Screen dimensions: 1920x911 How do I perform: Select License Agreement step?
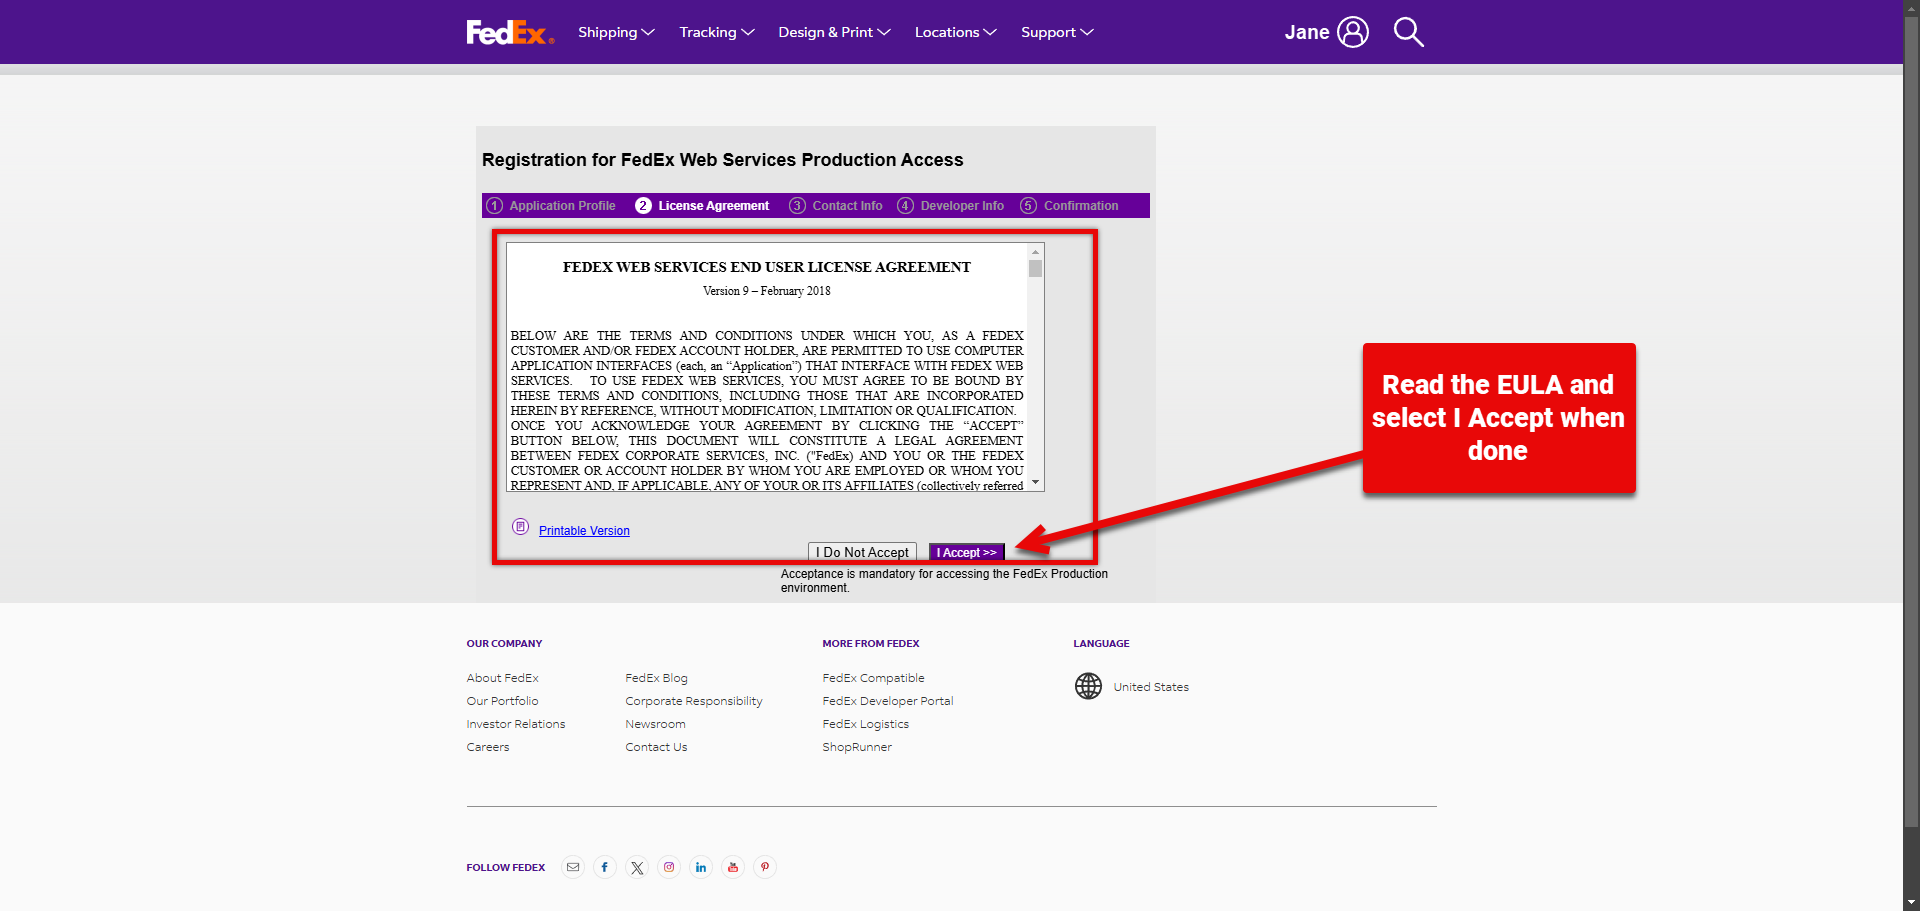click(702, 205)
